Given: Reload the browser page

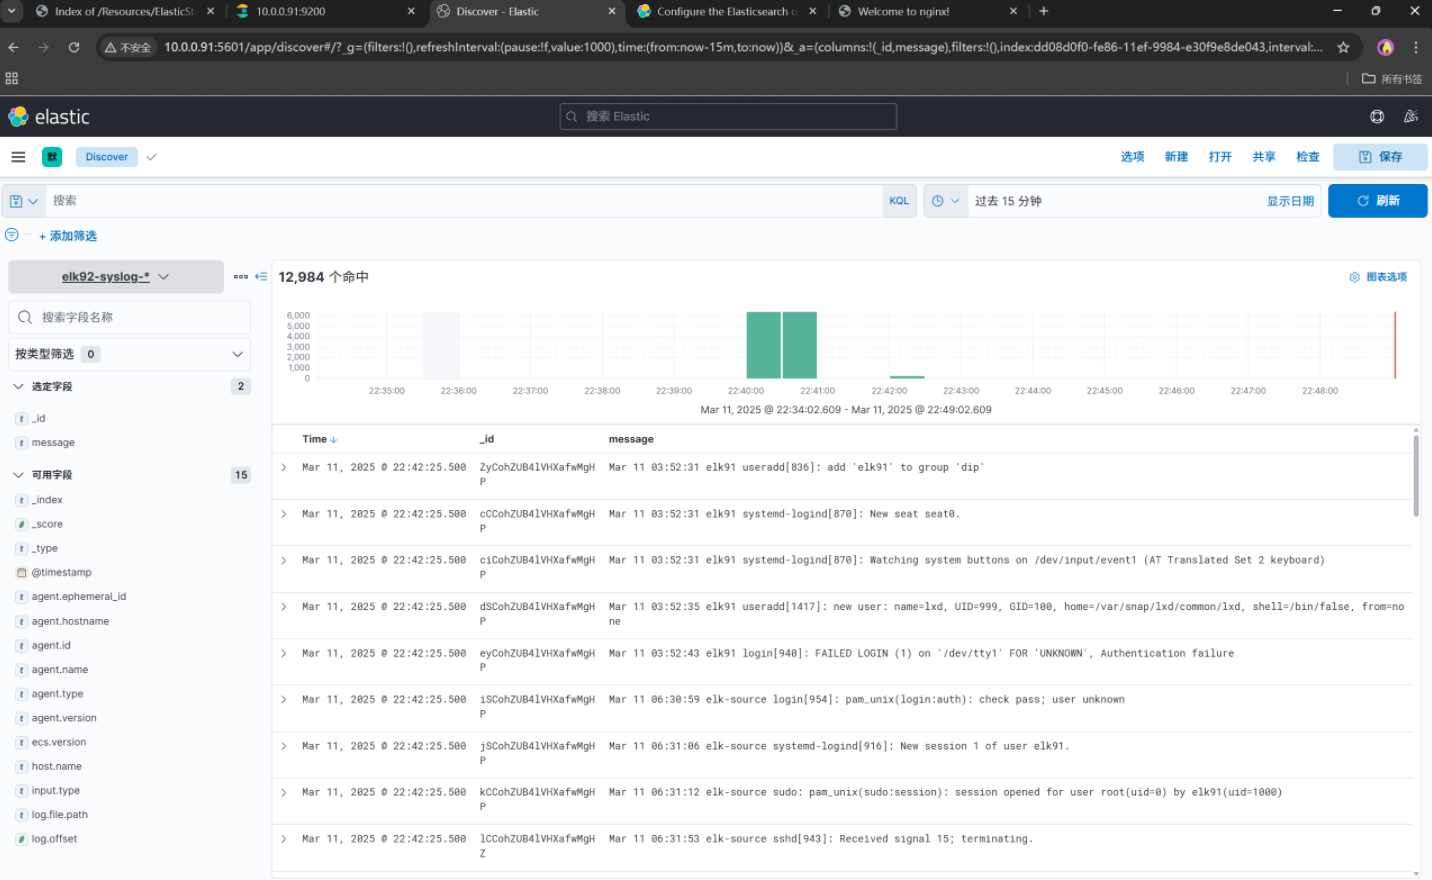Looking at the screenshot, I should pyautogui.click(x=74, y=47).
